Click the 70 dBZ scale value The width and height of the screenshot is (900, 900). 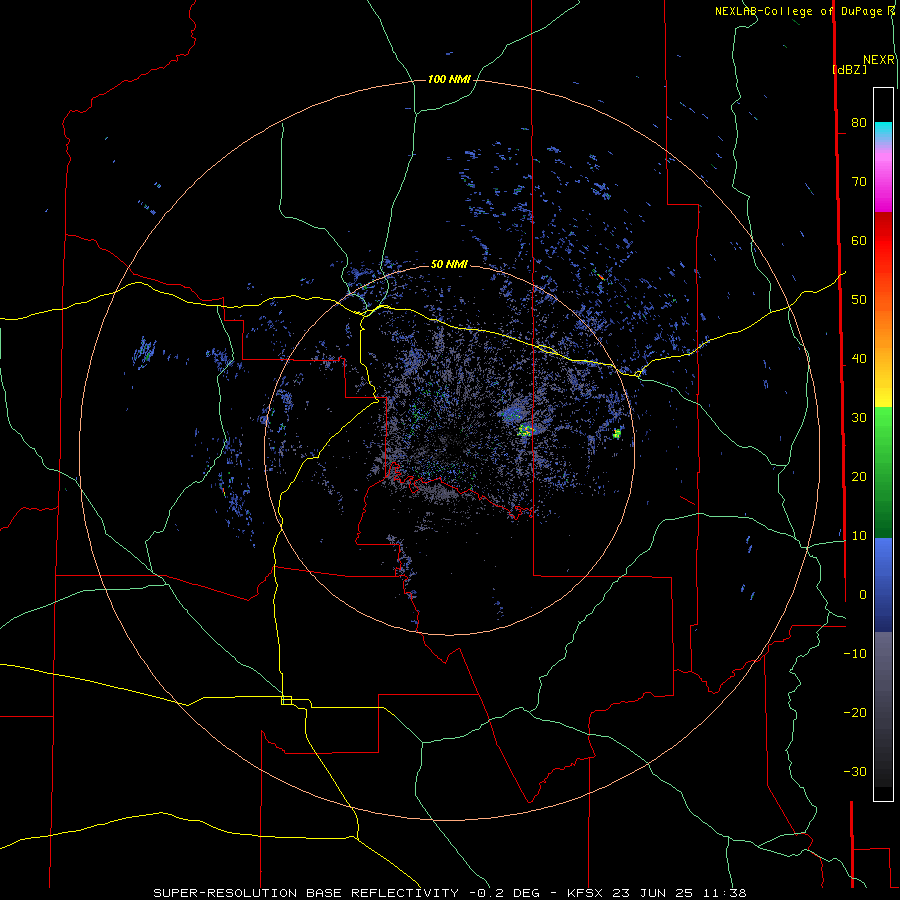coord(859,182)
